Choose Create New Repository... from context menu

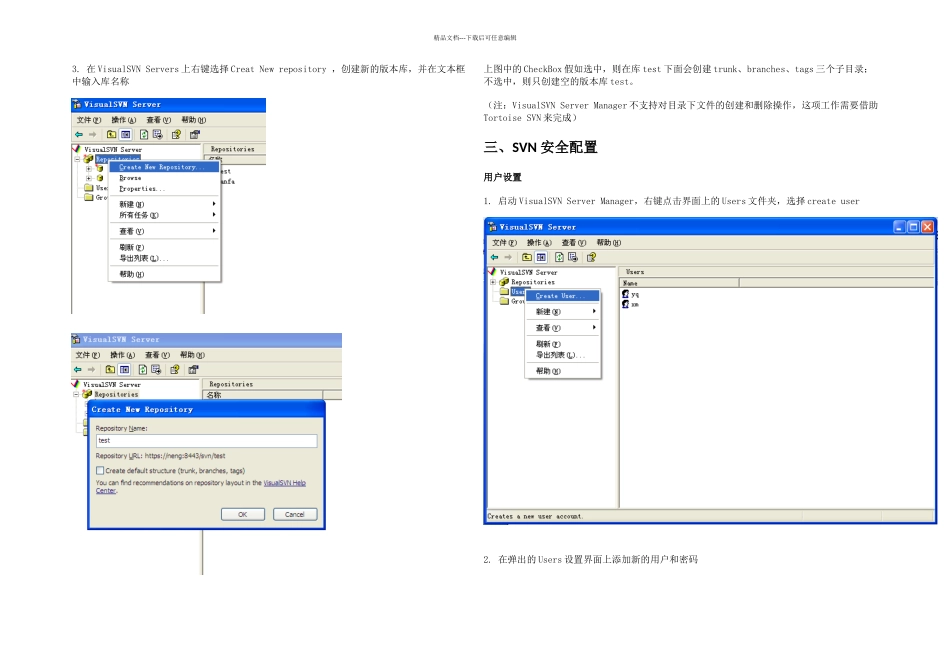click(164, 167)
